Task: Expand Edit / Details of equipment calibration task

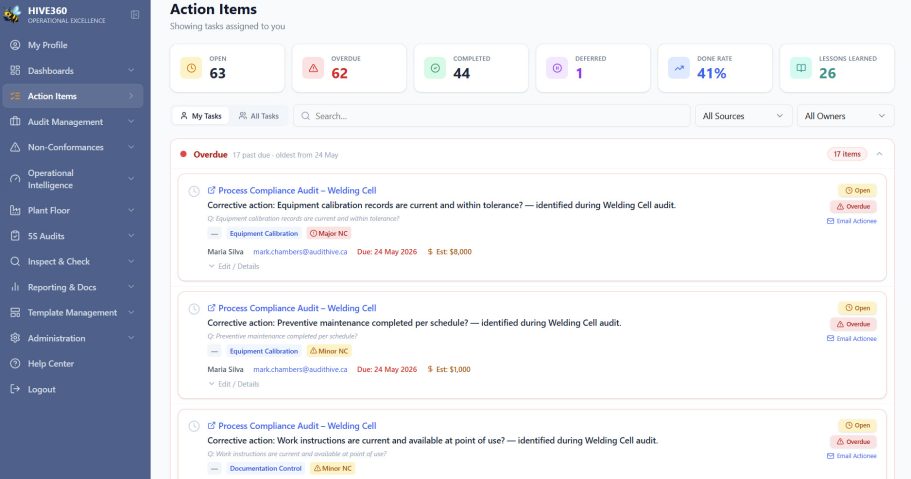Action: click(234, 266)
